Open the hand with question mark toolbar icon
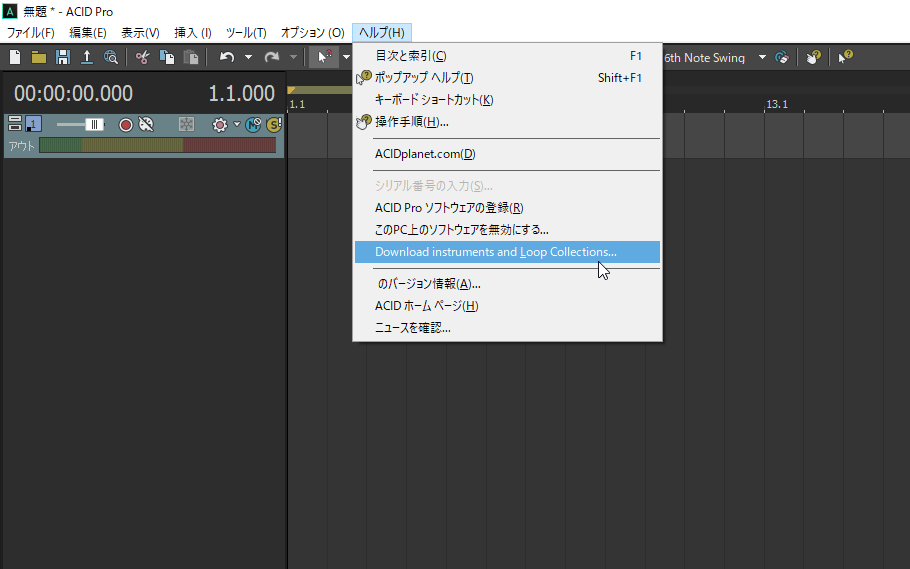Screen dimensions: 910x569 coord(814,57)
